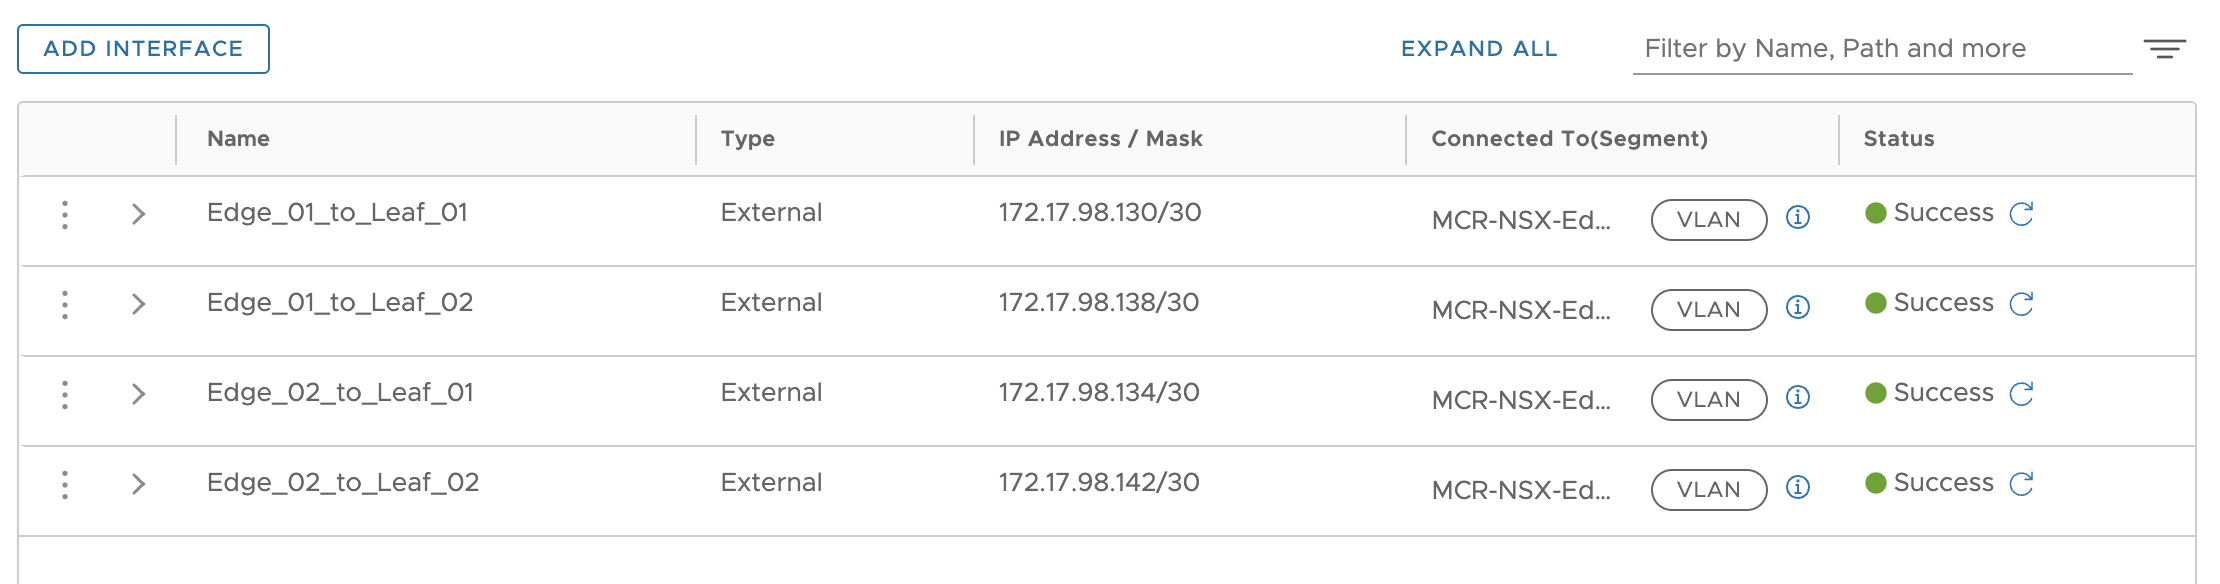The width and height of the screenshot is (2220, 584).
Task: Show segment info for Edge_01_to_Leaf_01
Action: (1798, 217)
